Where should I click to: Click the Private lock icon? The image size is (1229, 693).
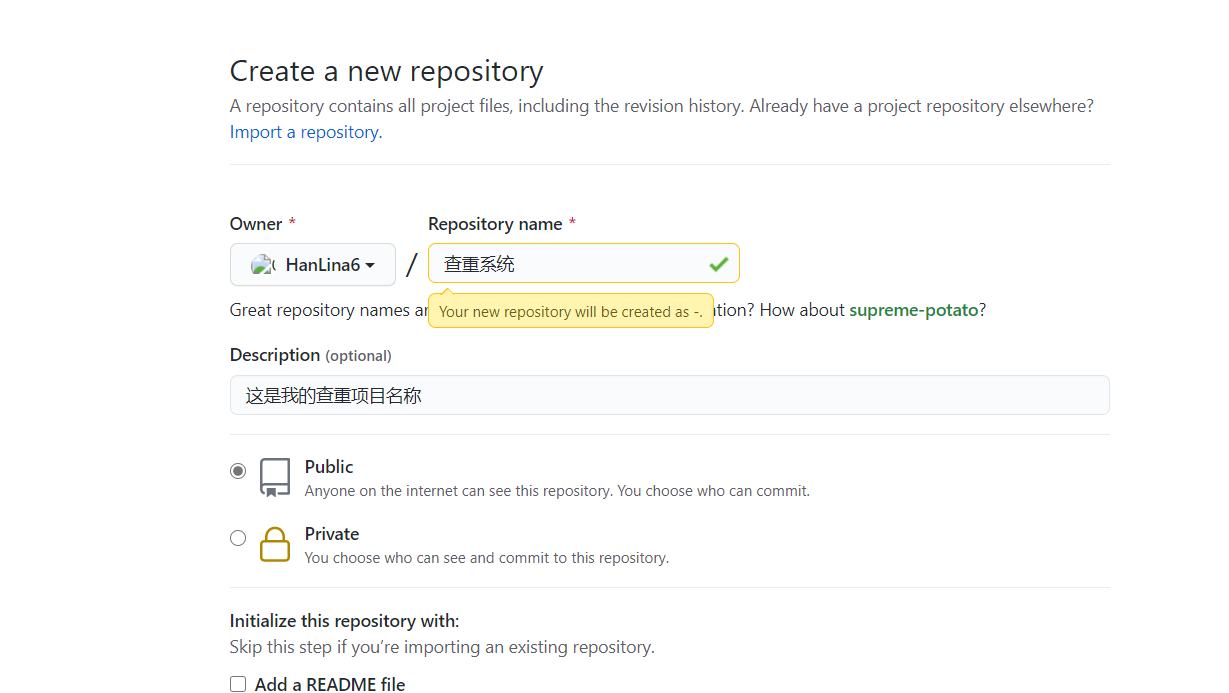tap(275, 545)
